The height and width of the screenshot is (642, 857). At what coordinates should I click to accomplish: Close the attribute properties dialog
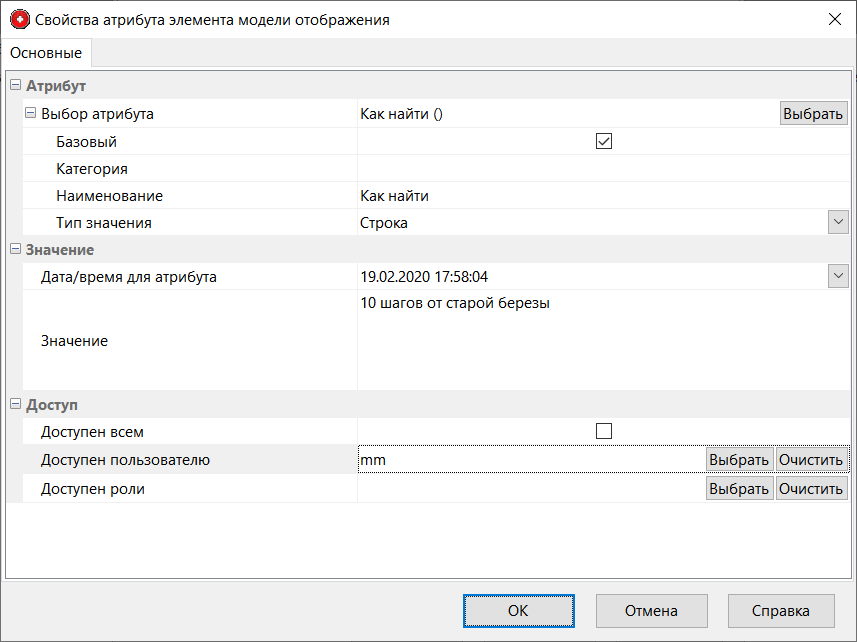tap(834, 19)
